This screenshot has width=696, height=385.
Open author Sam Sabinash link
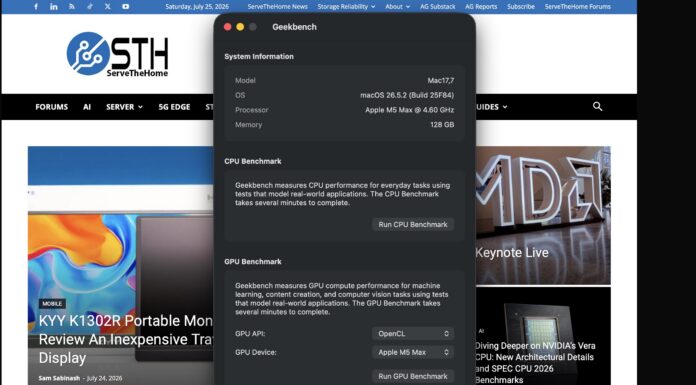[59, 378]
